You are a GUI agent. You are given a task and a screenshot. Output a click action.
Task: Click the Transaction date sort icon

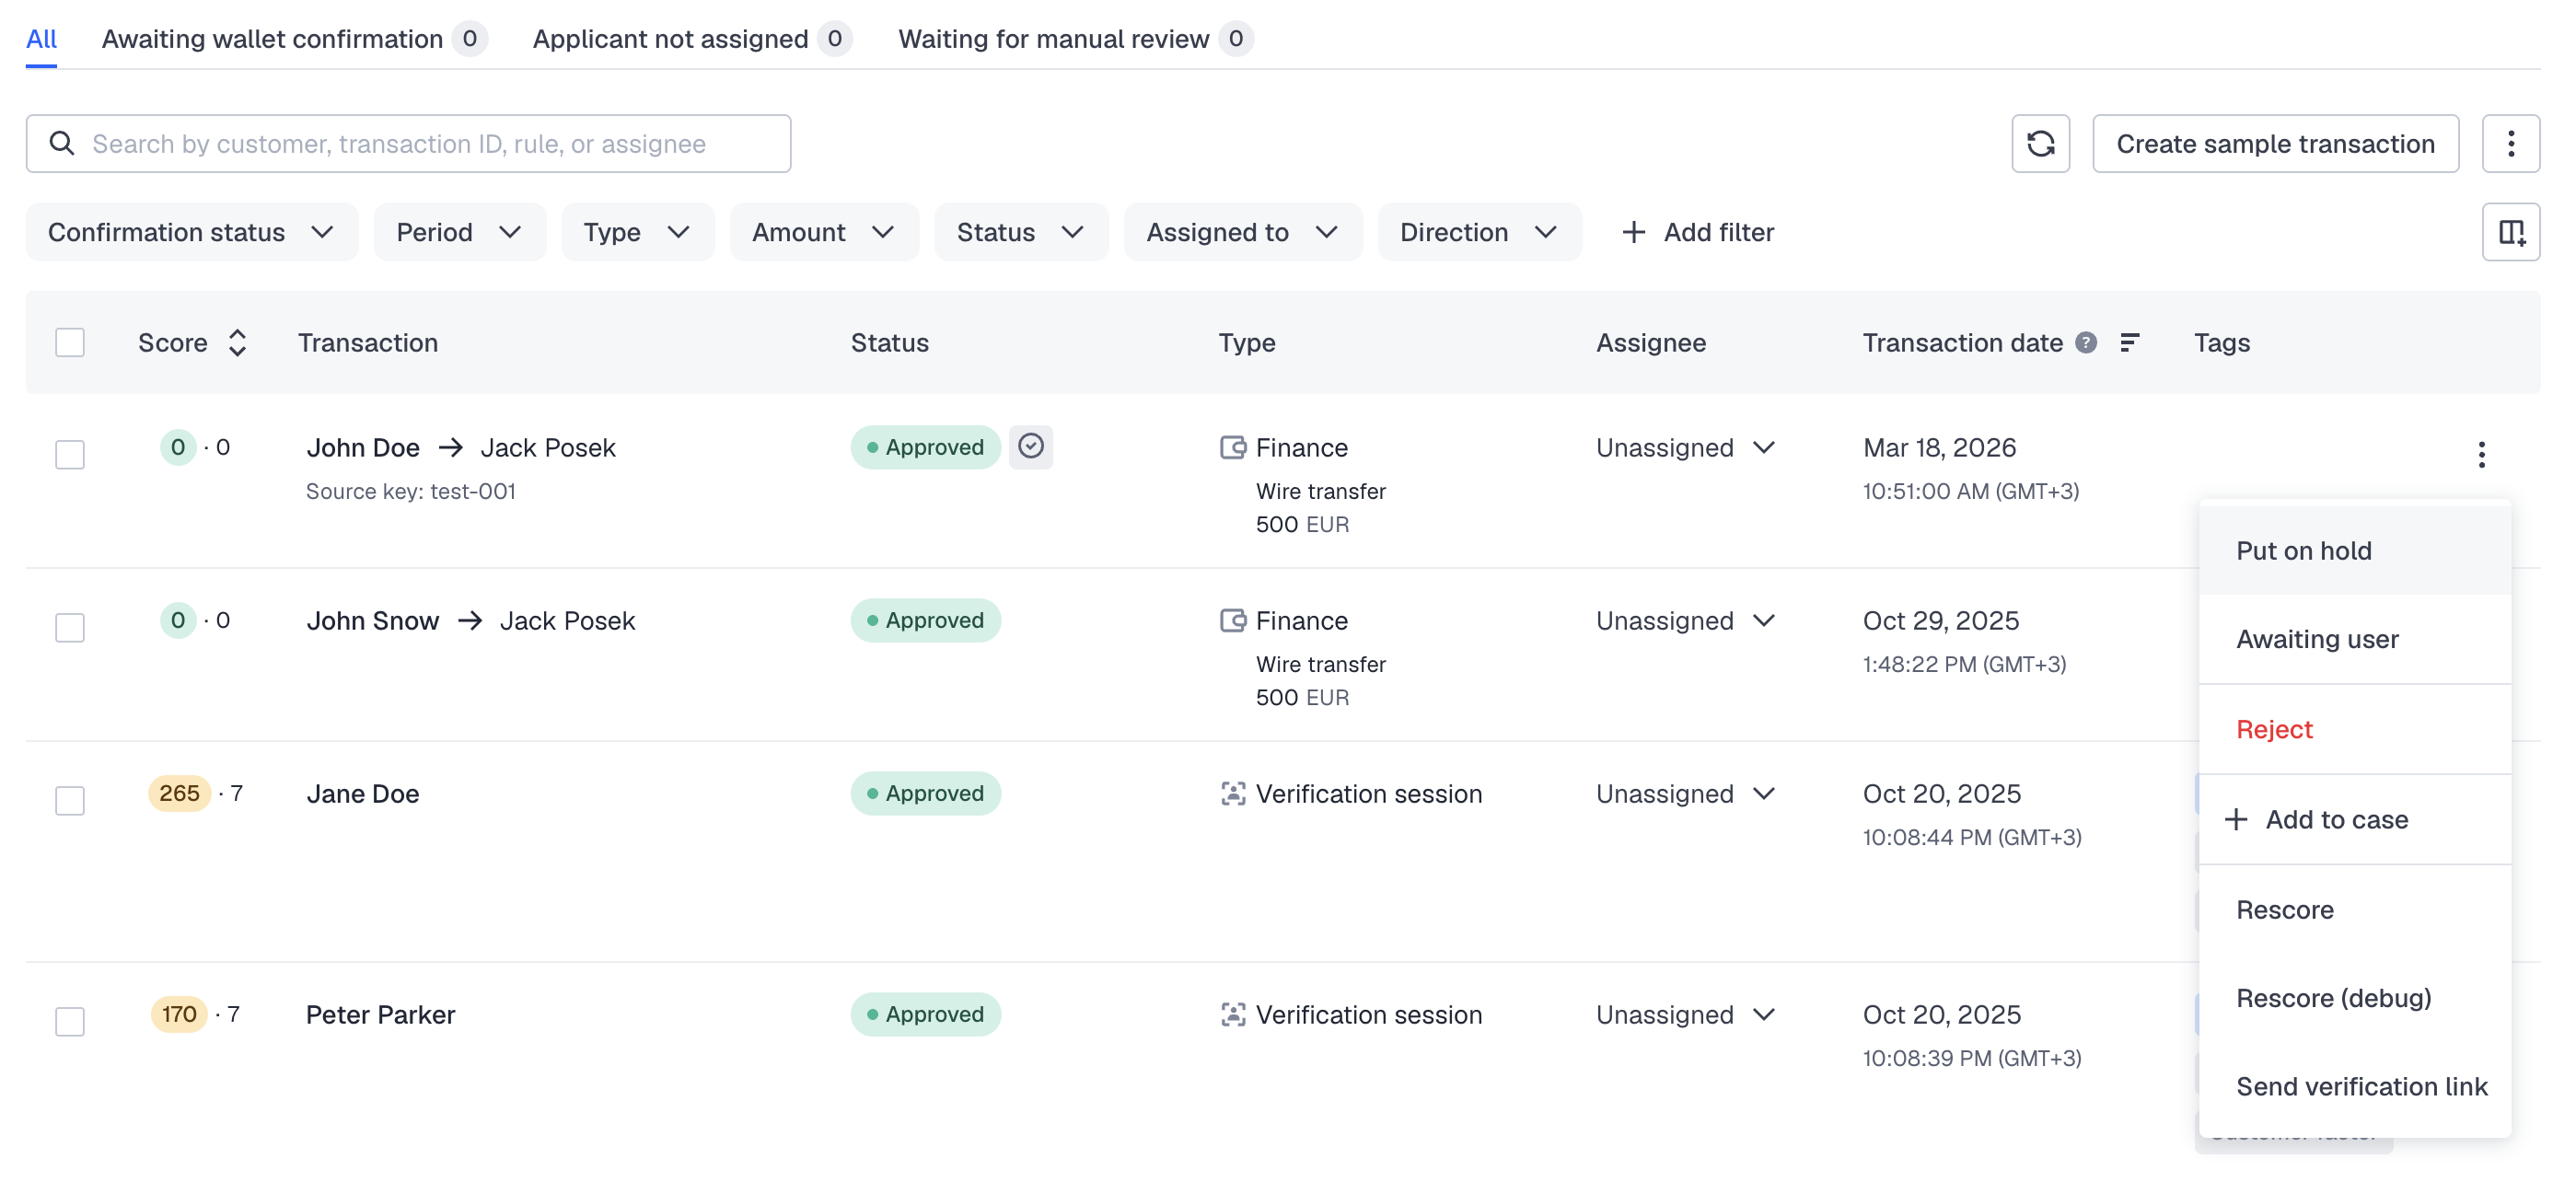pos(2129,343)
